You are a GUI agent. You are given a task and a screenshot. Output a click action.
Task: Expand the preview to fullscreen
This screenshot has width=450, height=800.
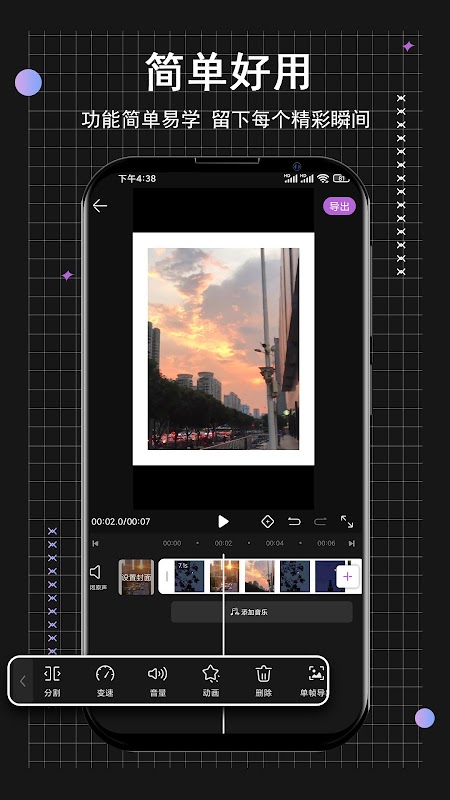(x=347, y=521)
